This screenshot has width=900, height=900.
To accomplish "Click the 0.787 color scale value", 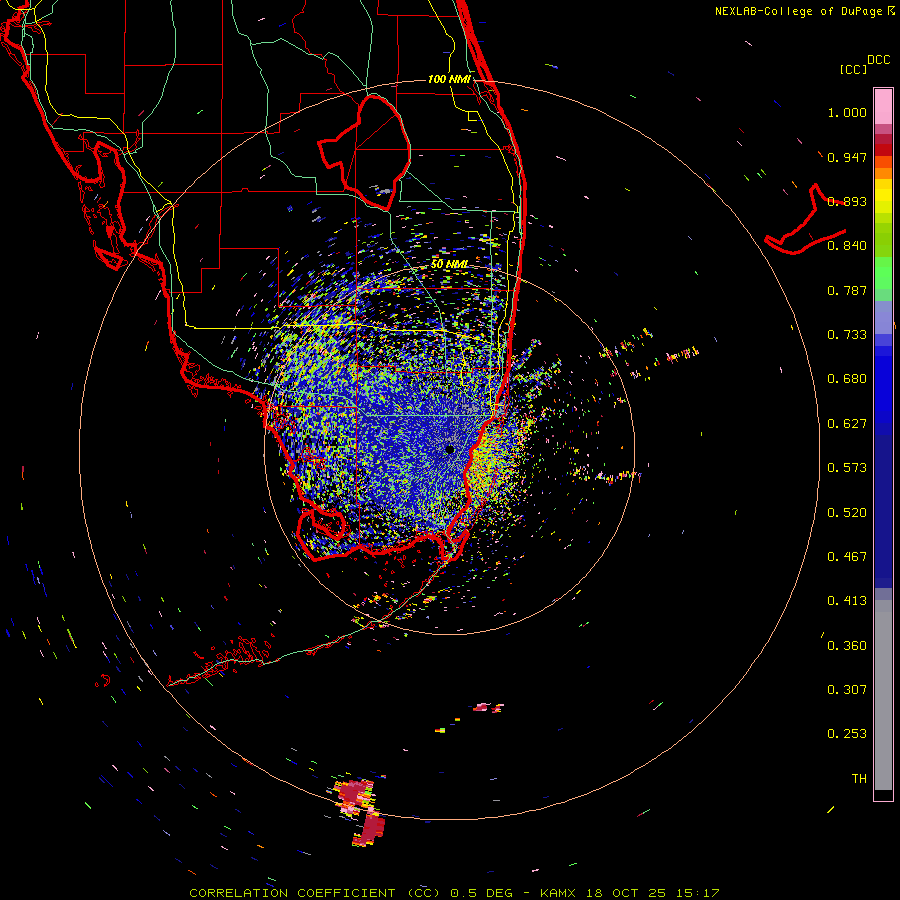I will pyautogui.click(x=847, y=290).
